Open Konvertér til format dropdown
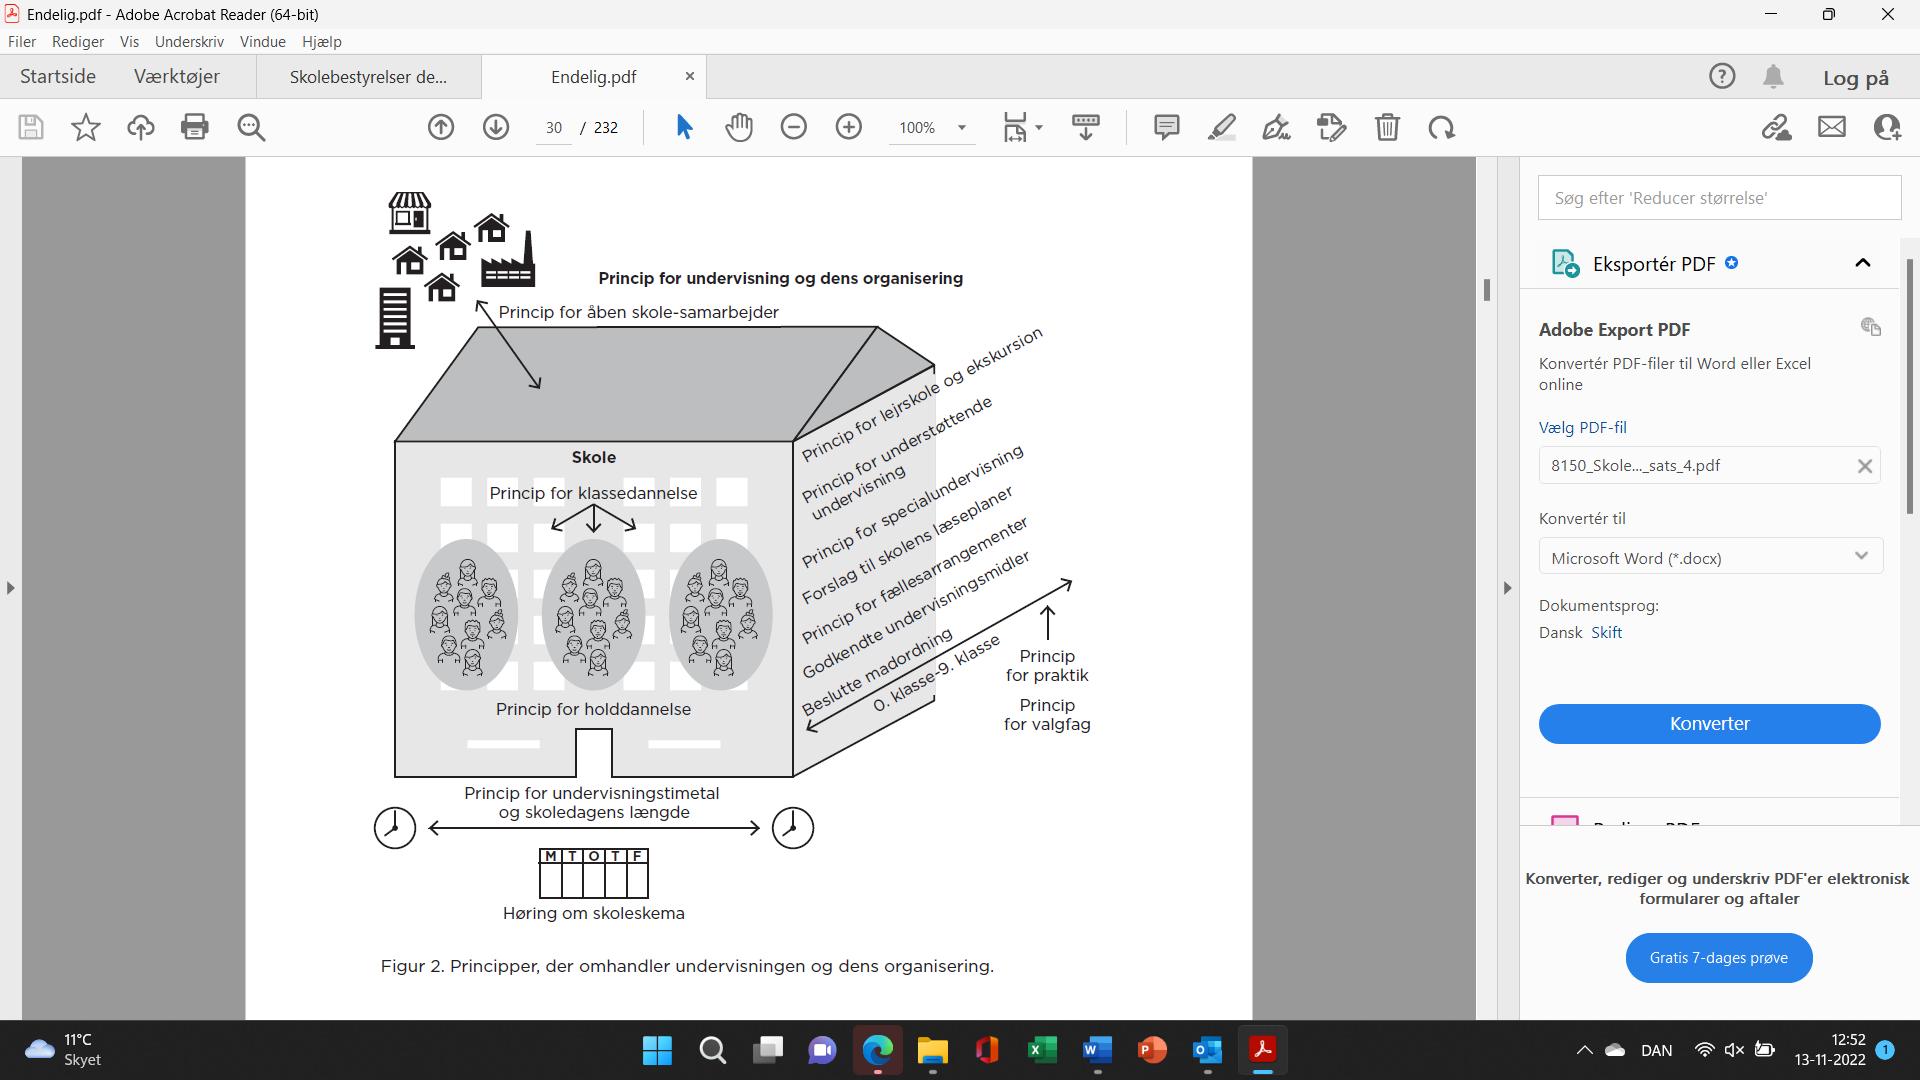This screenshot has width=1920, height=1080. tap(1710, 557)
